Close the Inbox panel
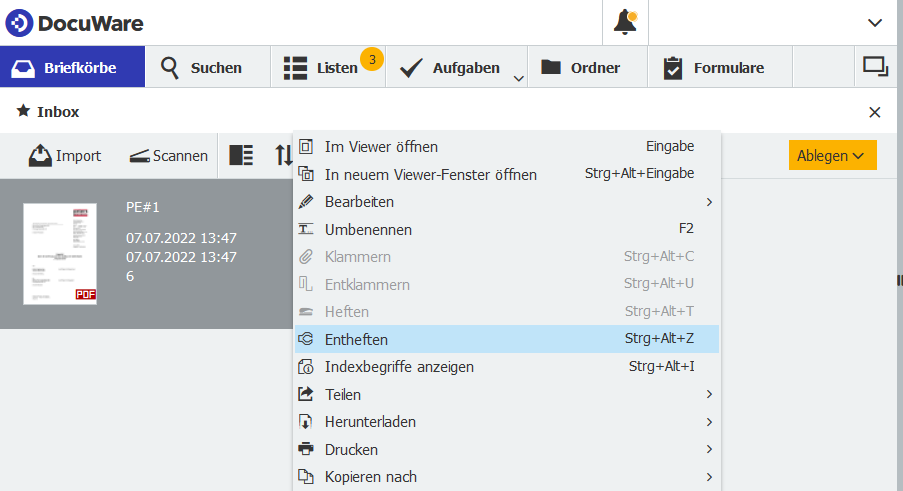The width and height of the screenshot is (903, 491). pos(875,112)
